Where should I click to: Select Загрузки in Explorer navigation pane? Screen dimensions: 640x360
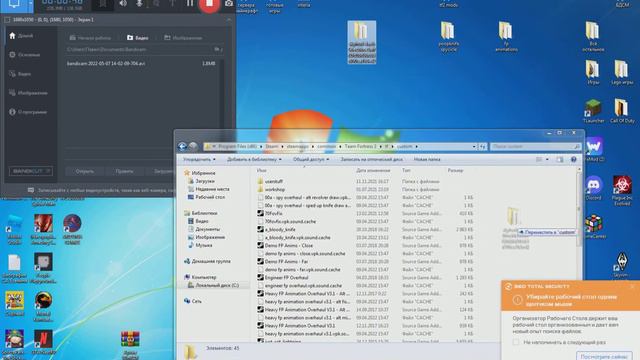tap(201, 181)
